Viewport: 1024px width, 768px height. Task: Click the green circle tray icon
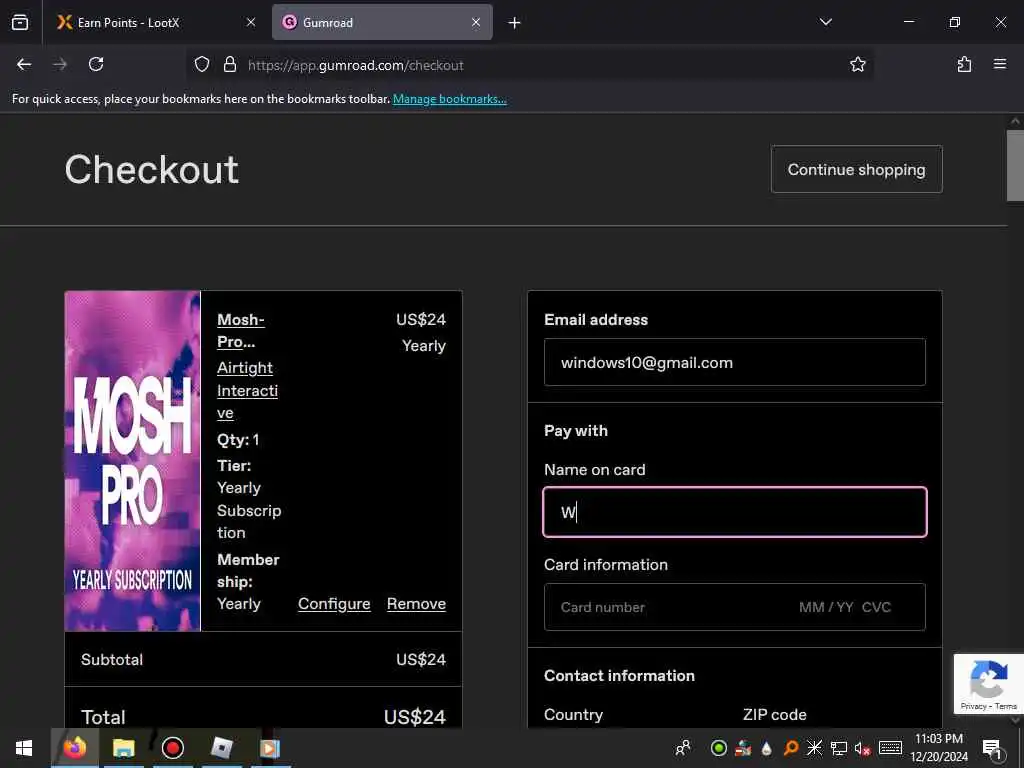tap(718, 748)
